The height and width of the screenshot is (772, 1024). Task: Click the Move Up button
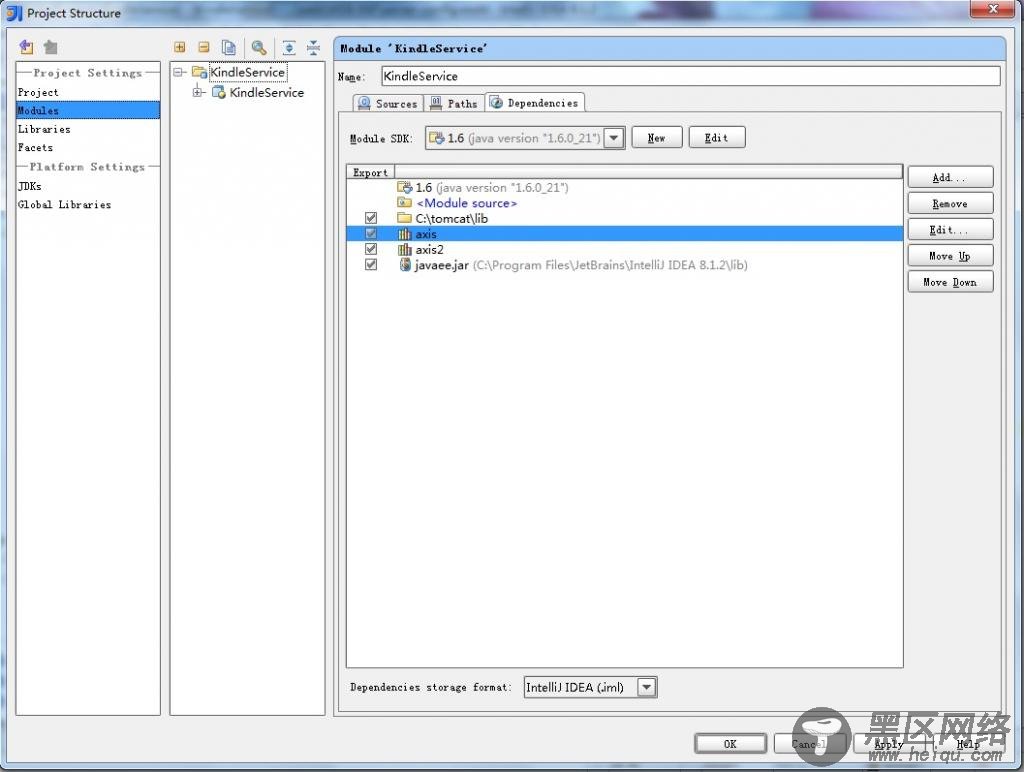[950, 256]
